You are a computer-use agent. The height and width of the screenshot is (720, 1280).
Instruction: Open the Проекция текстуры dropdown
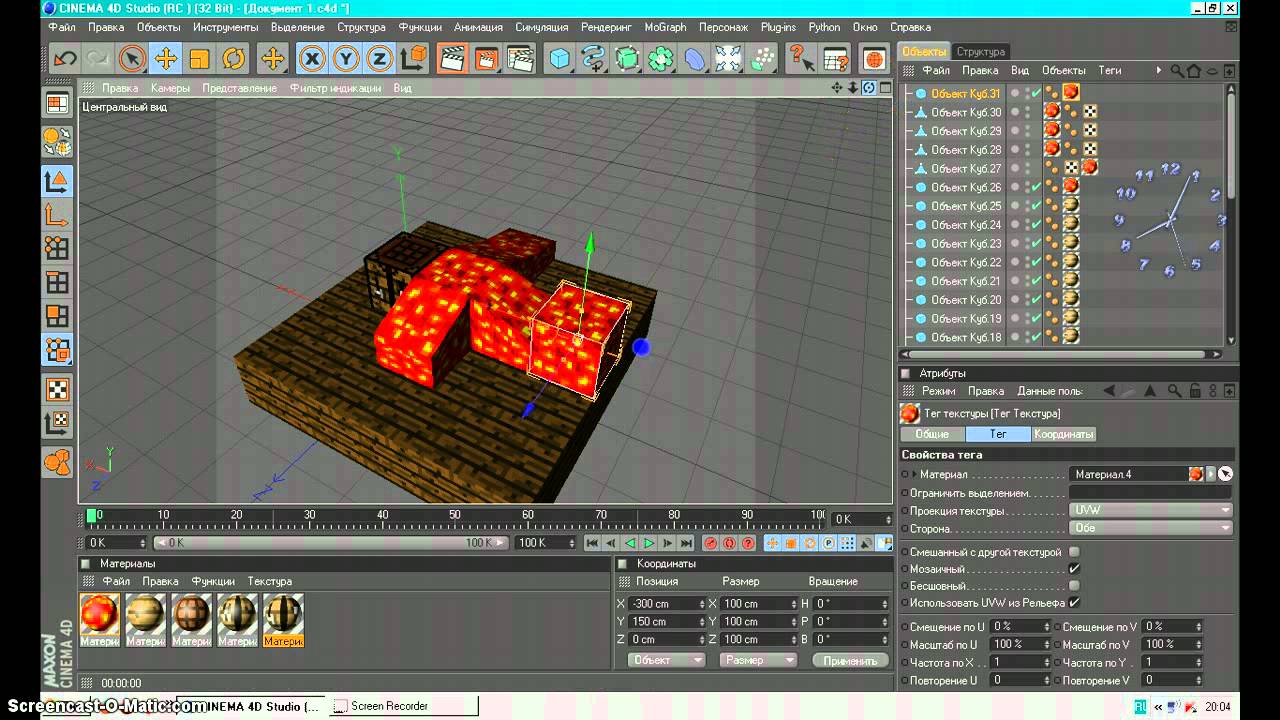pos(1151,510)
